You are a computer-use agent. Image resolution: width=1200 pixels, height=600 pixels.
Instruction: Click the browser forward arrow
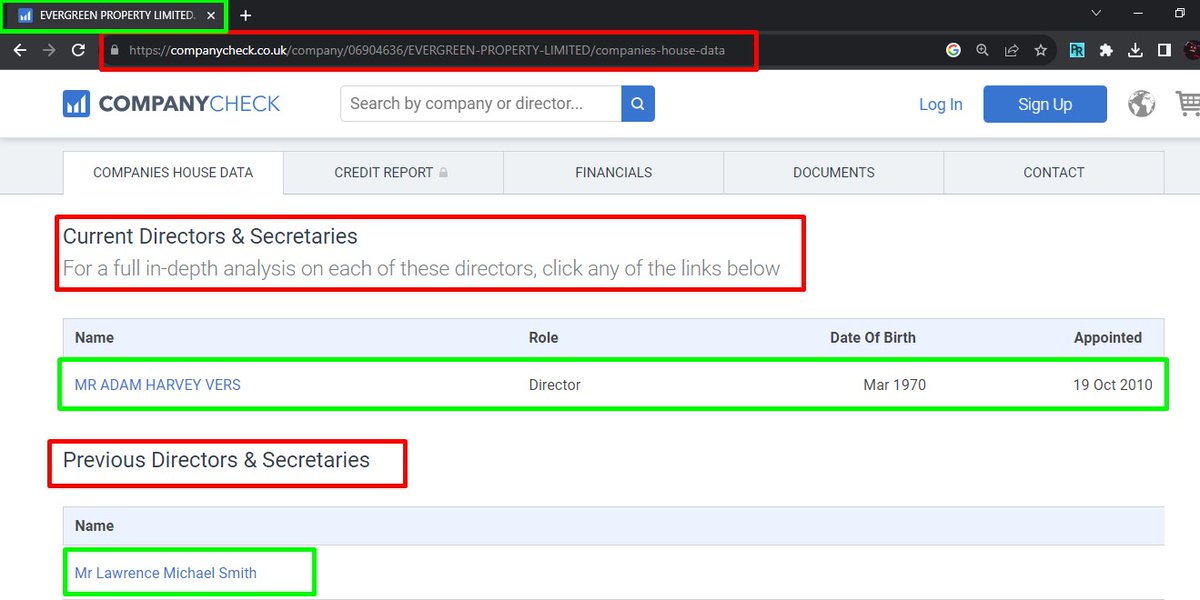point(49,49)
